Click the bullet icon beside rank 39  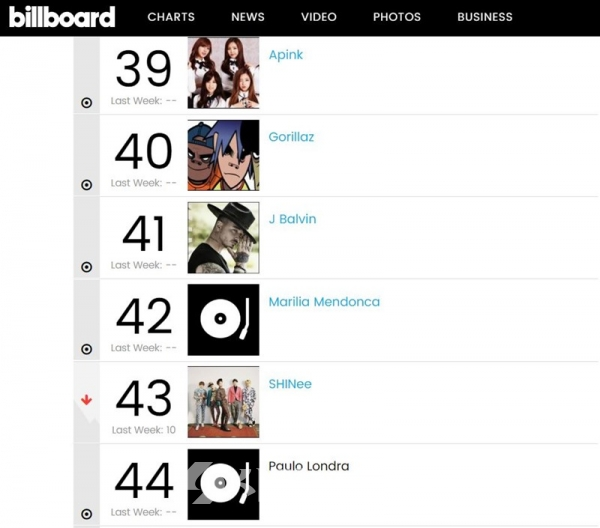click(86, 103)
